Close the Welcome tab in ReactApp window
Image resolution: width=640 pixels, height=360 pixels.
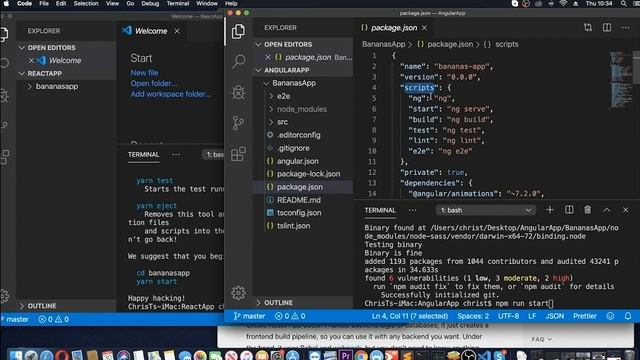click(x=177, y=31)
